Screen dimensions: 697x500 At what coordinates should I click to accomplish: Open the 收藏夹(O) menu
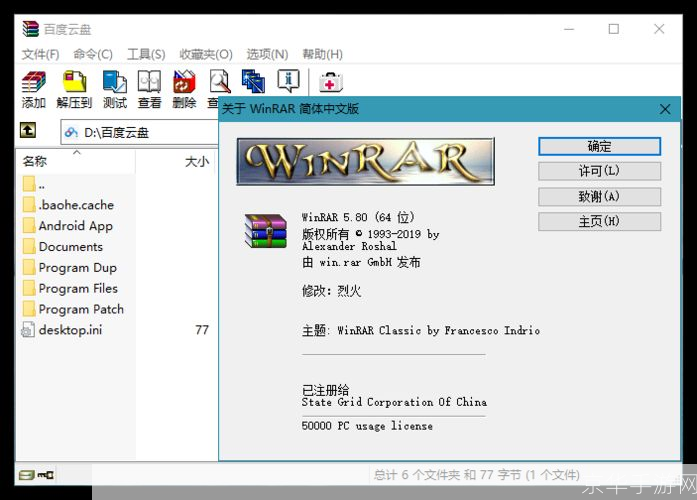pyautogui.click(x=206, y=54)
